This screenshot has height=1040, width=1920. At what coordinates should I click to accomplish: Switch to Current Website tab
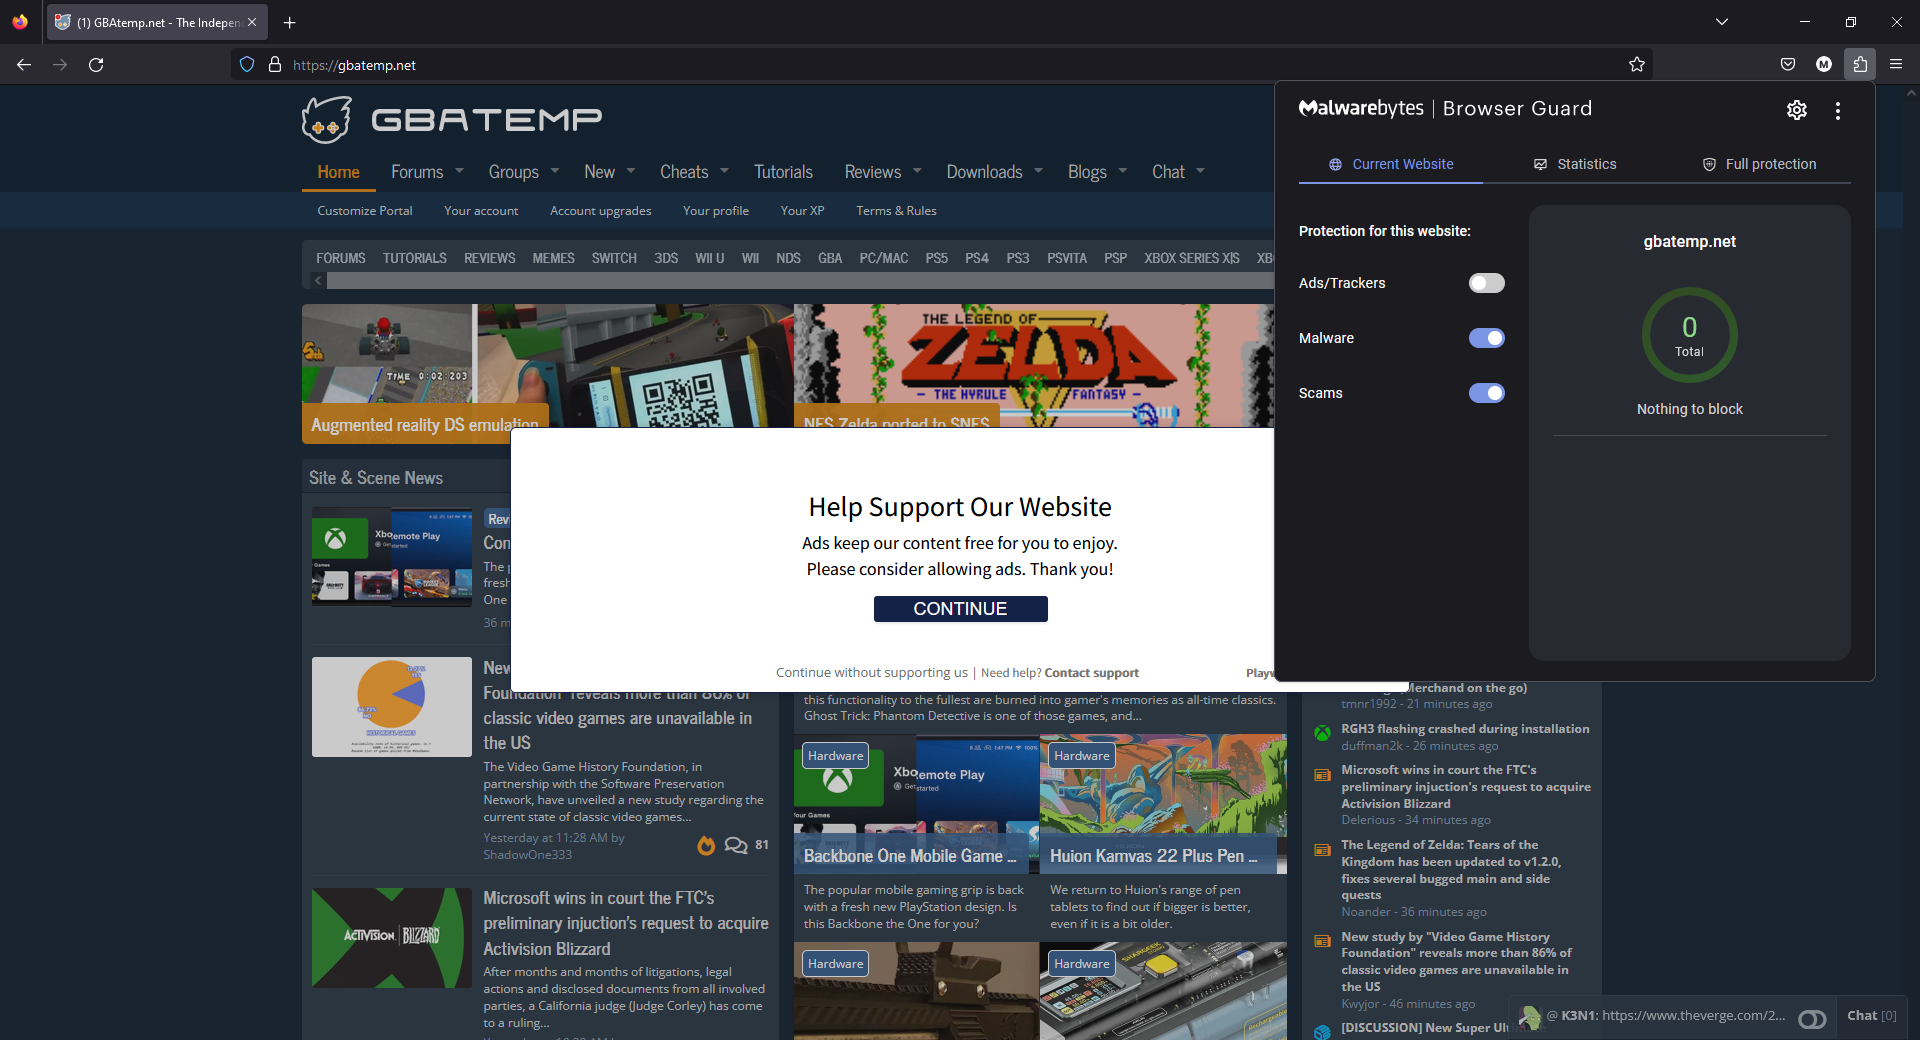[x=1391, y=164]
